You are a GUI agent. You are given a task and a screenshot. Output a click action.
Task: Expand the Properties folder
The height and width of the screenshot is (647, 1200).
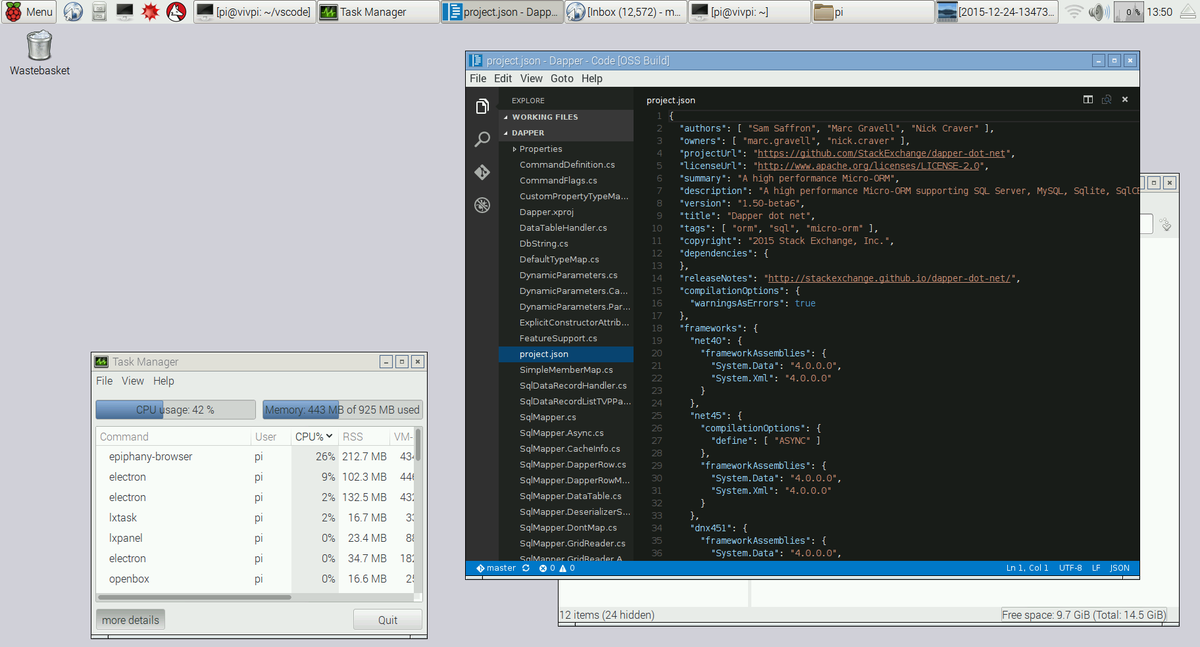[x=566, y=149]
